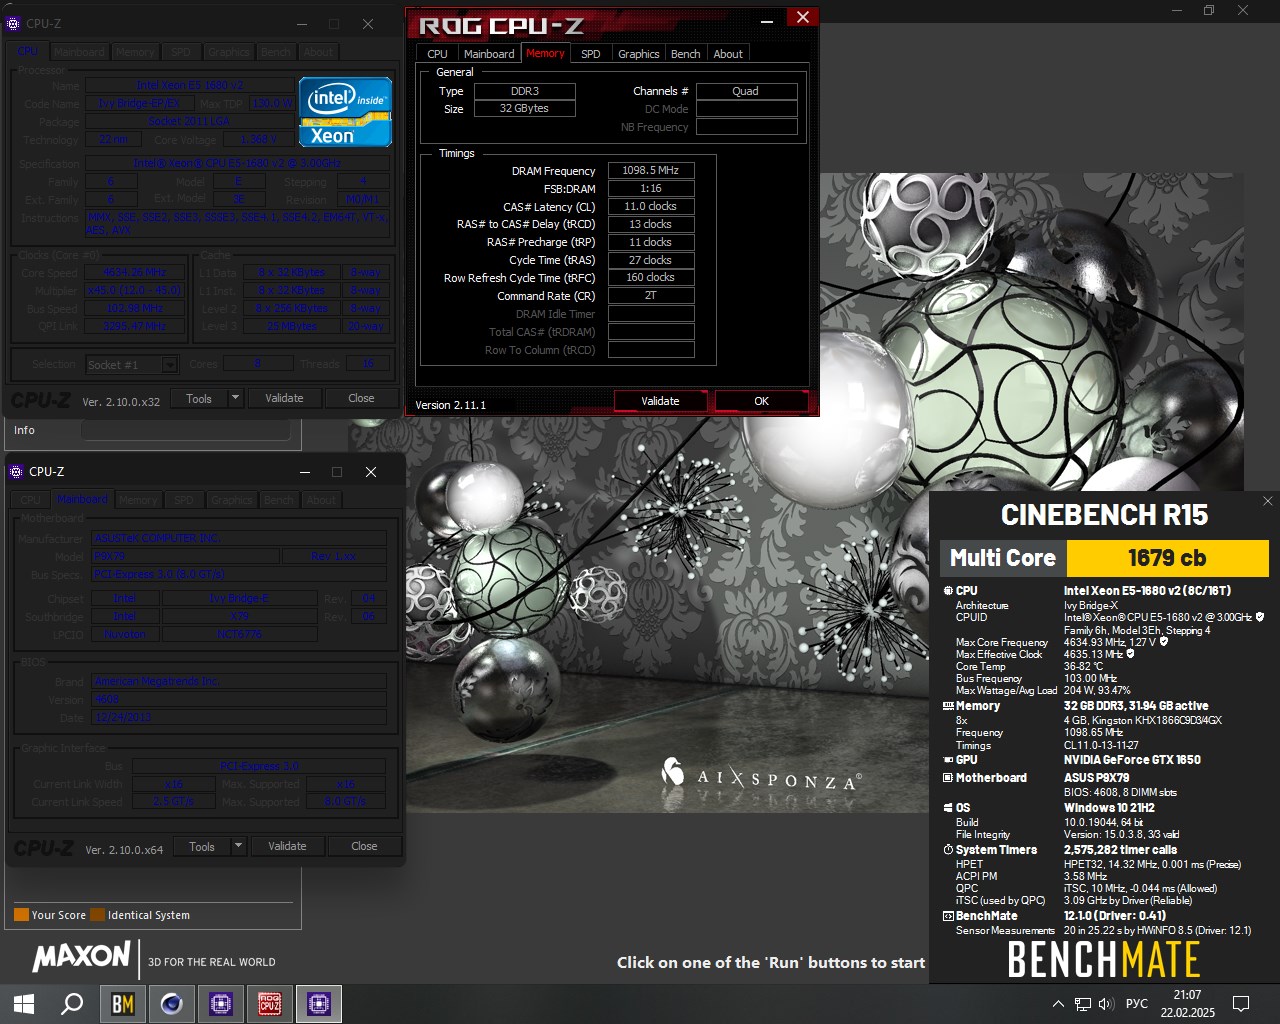
Task: Click the Intel Xeon inside logo
Action: coord(346,112)
